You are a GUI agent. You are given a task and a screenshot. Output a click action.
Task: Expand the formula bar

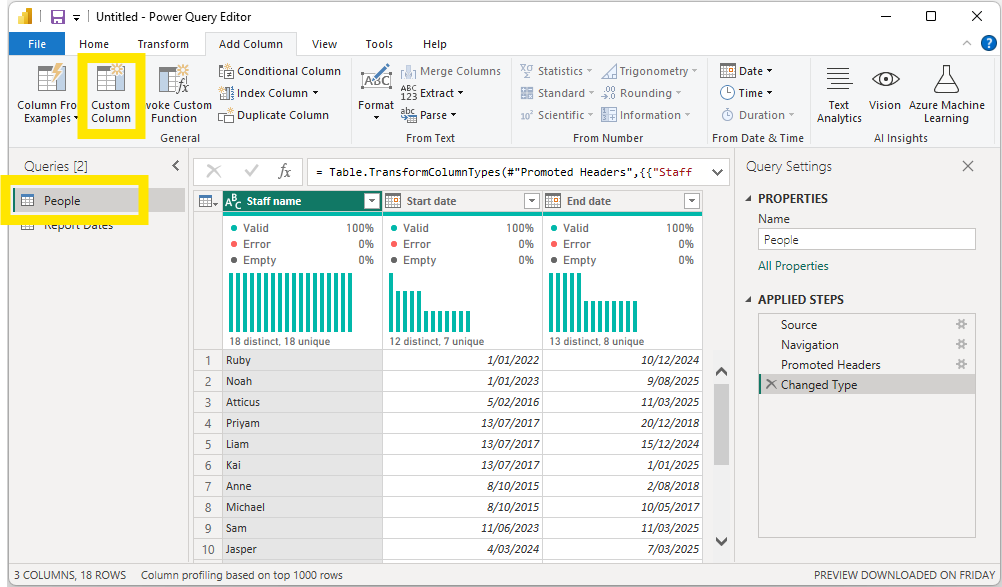click(x=718, y=172)
